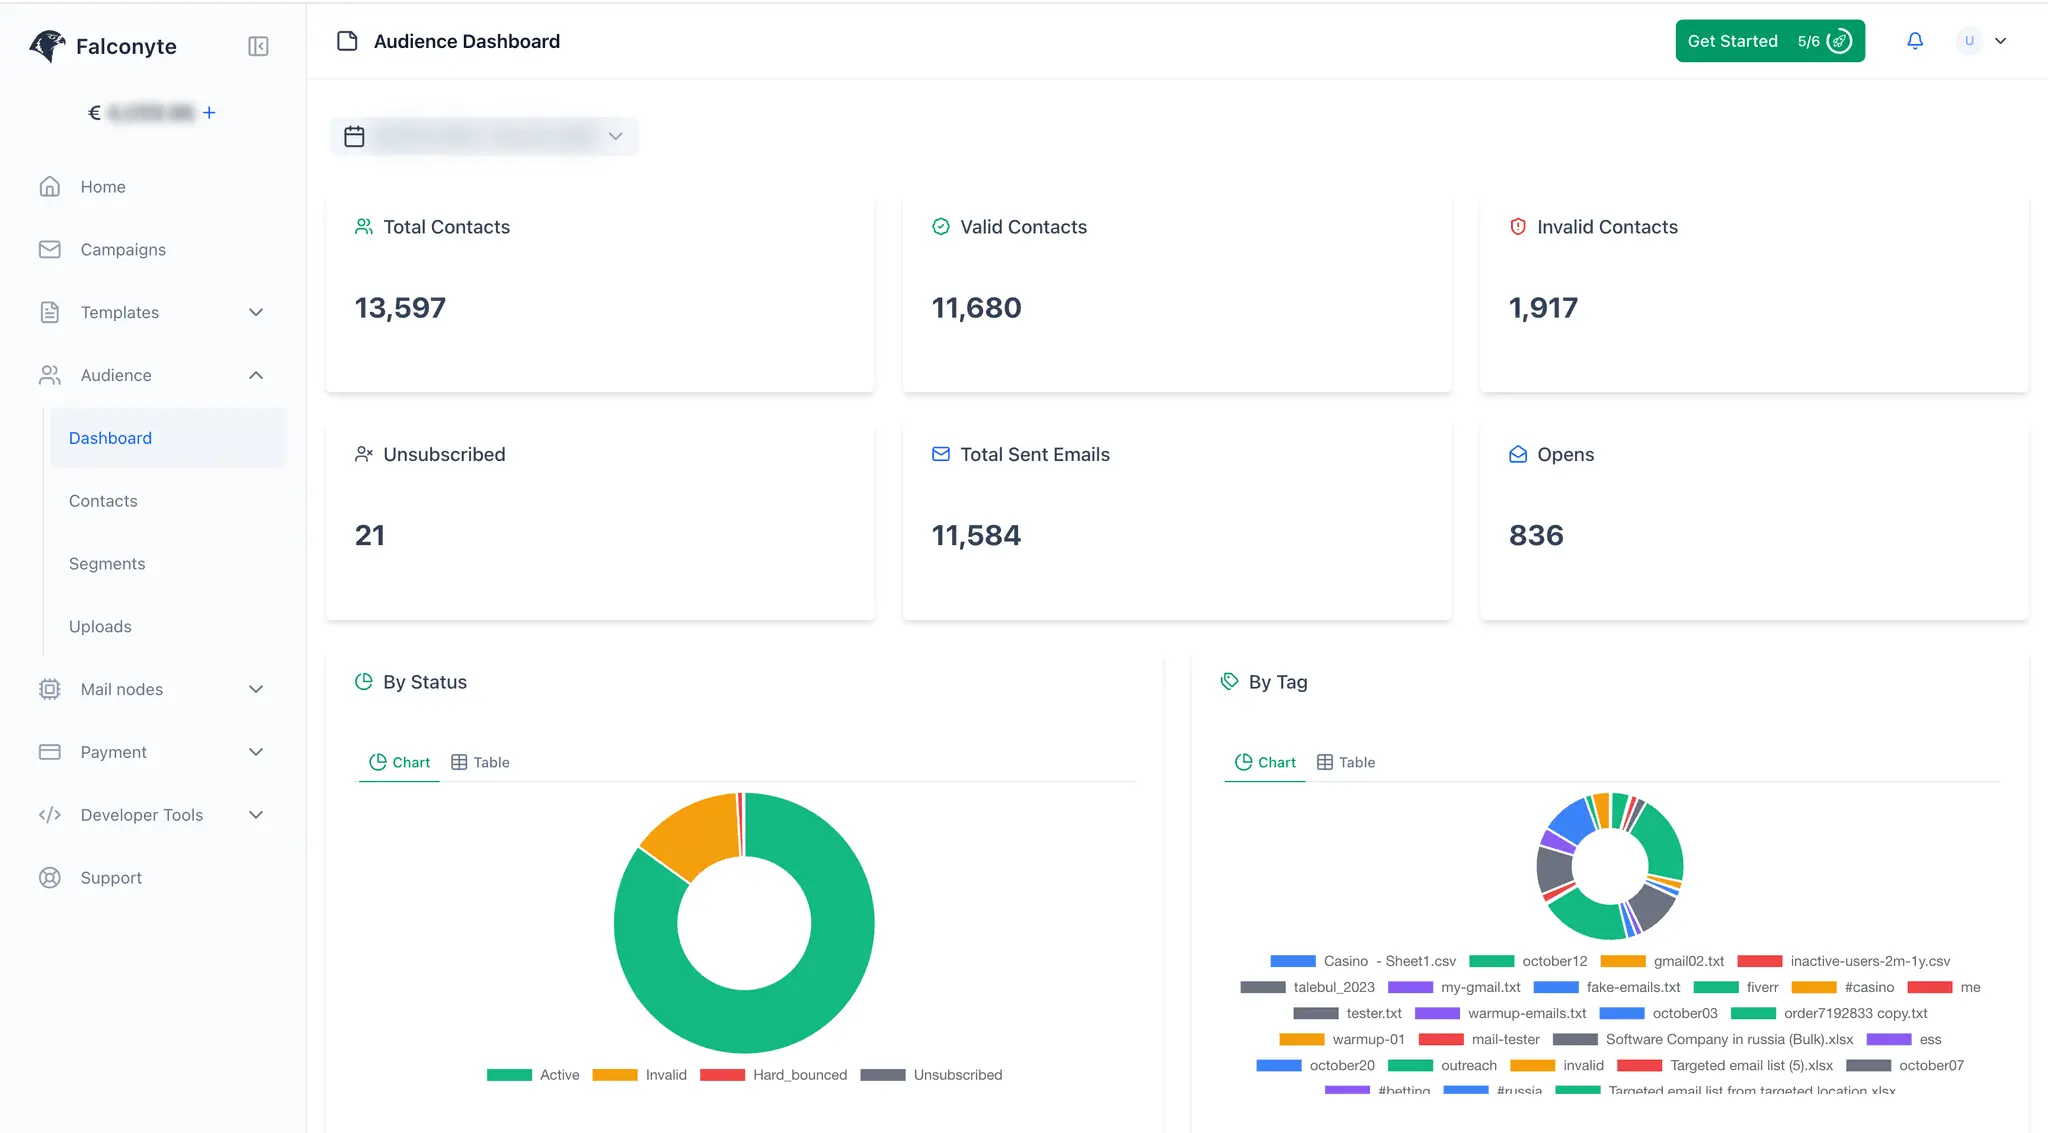
Task: Click the Falconyte brand name
Action: click(x=126, y=46)
